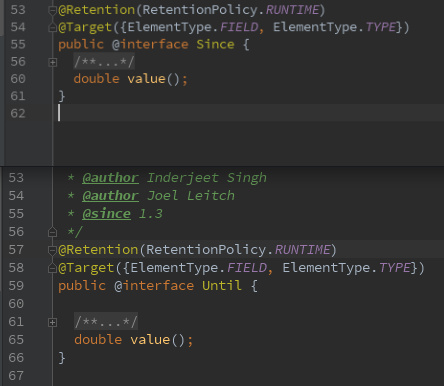This screenshot has width=444, height=386.
Task: Collapse Javadoc fold end at line 56 lower pane
Action: pos(52,232)
